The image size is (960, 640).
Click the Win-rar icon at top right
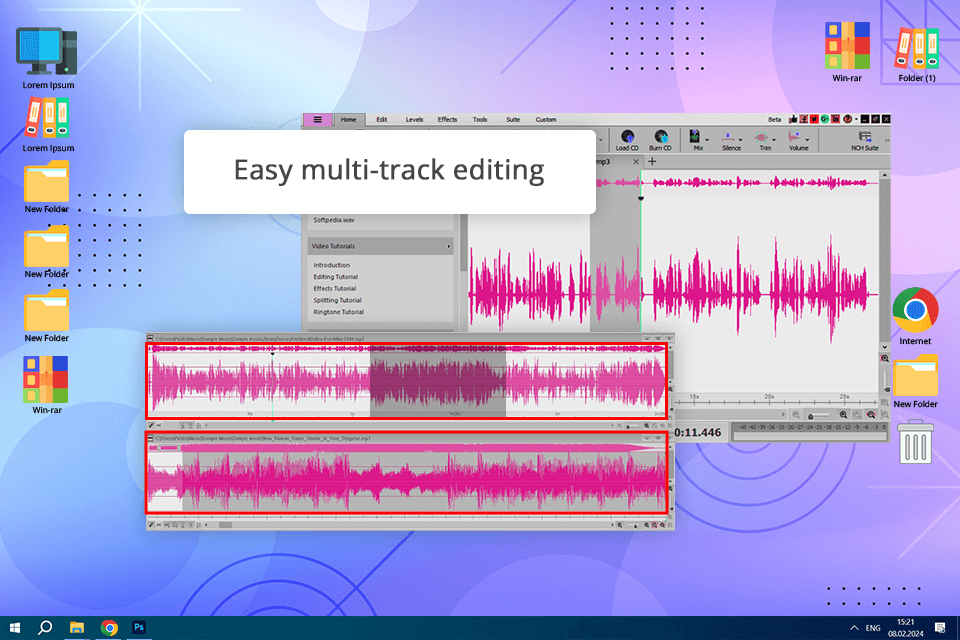tap(847, 46)
